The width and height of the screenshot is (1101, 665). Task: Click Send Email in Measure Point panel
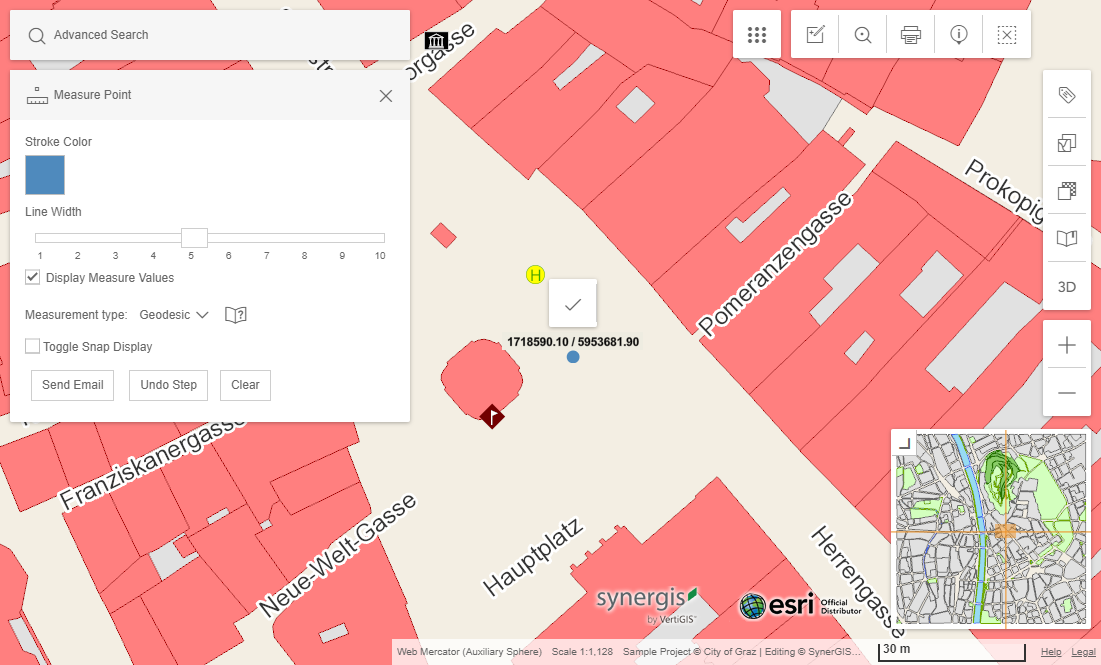click(x=72, y=385)
